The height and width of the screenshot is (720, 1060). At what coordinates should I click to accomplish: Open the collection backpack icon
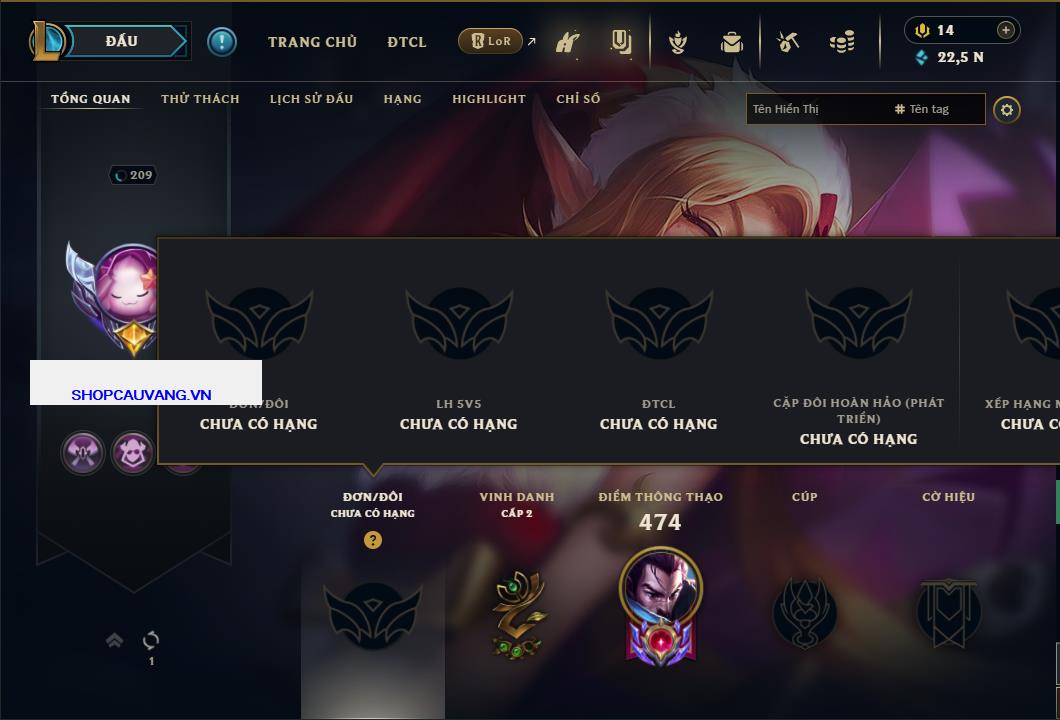731,43
